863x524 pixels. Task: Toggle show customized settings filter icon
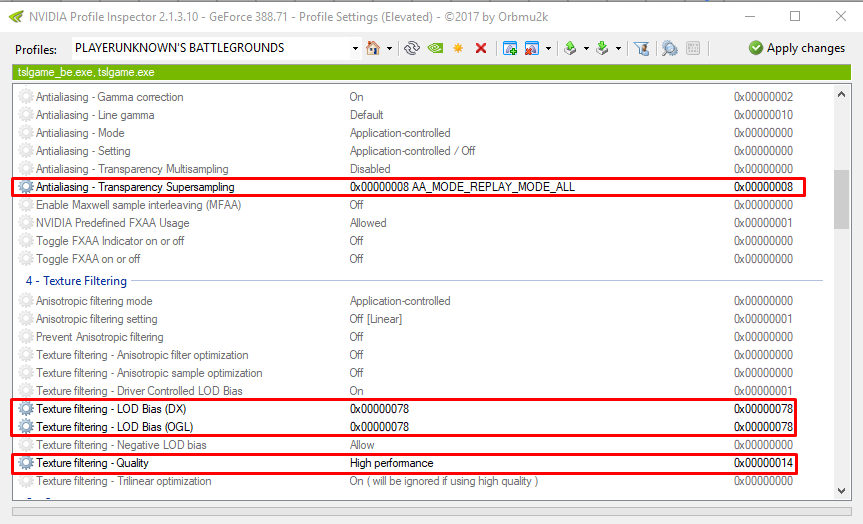click(641, 48)
